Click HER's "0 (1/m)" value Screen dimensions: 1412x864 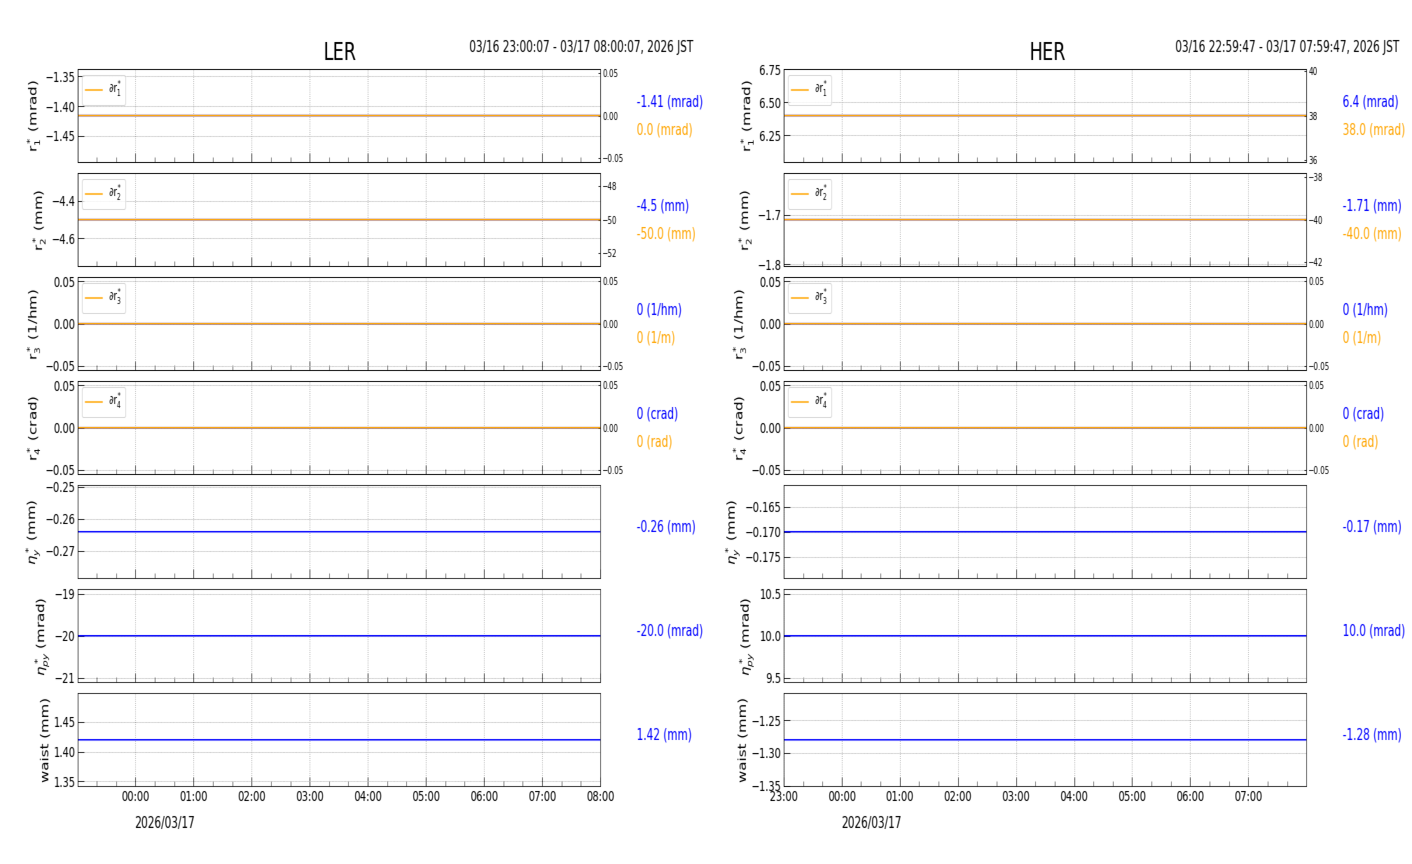pyautogui.click(x=1362, y=338)
